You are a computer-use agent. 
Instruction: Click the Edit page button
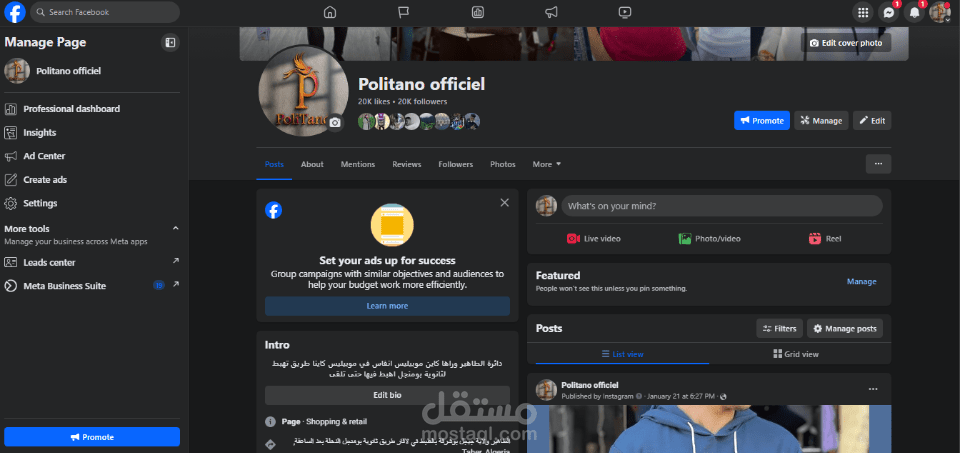(x=872, y=121)
